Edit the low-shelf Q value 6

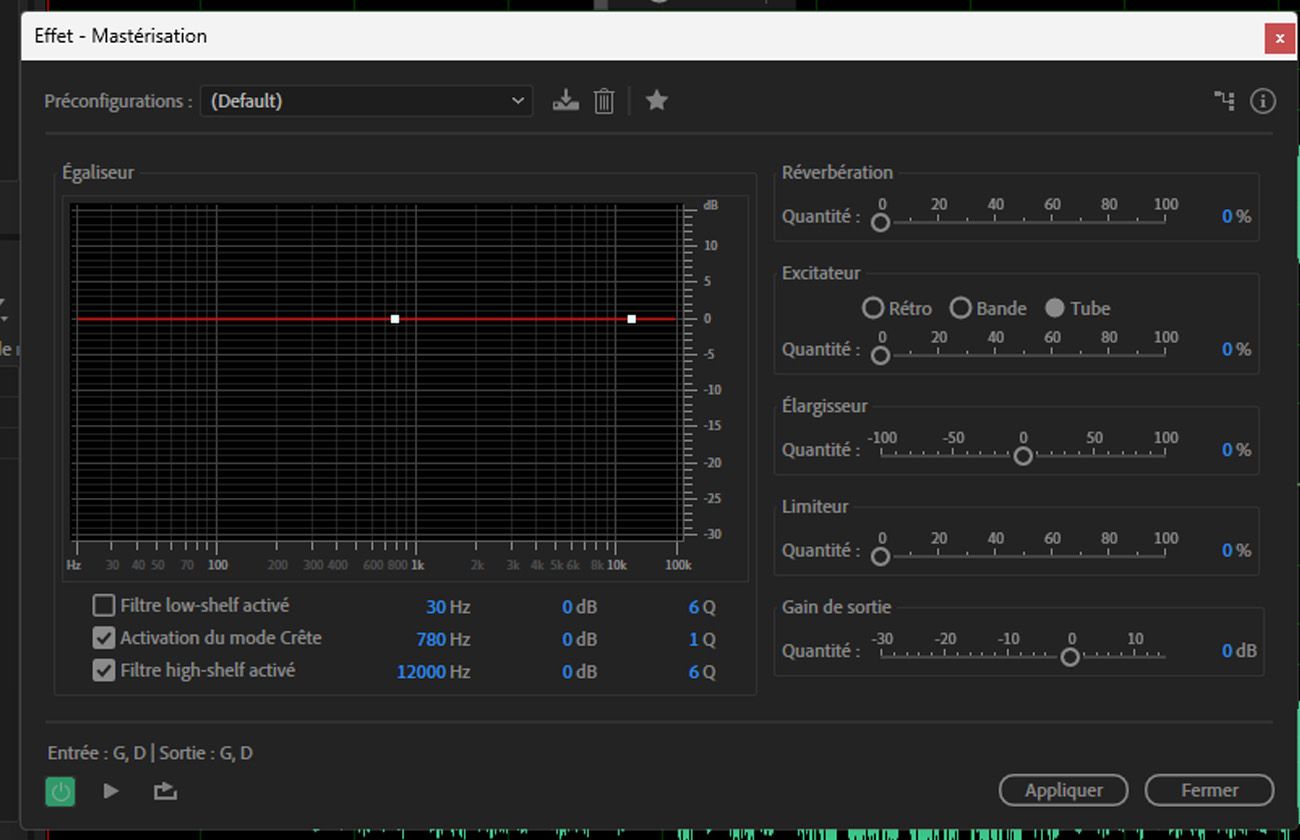pyautogui.click(x=694, y=607)
